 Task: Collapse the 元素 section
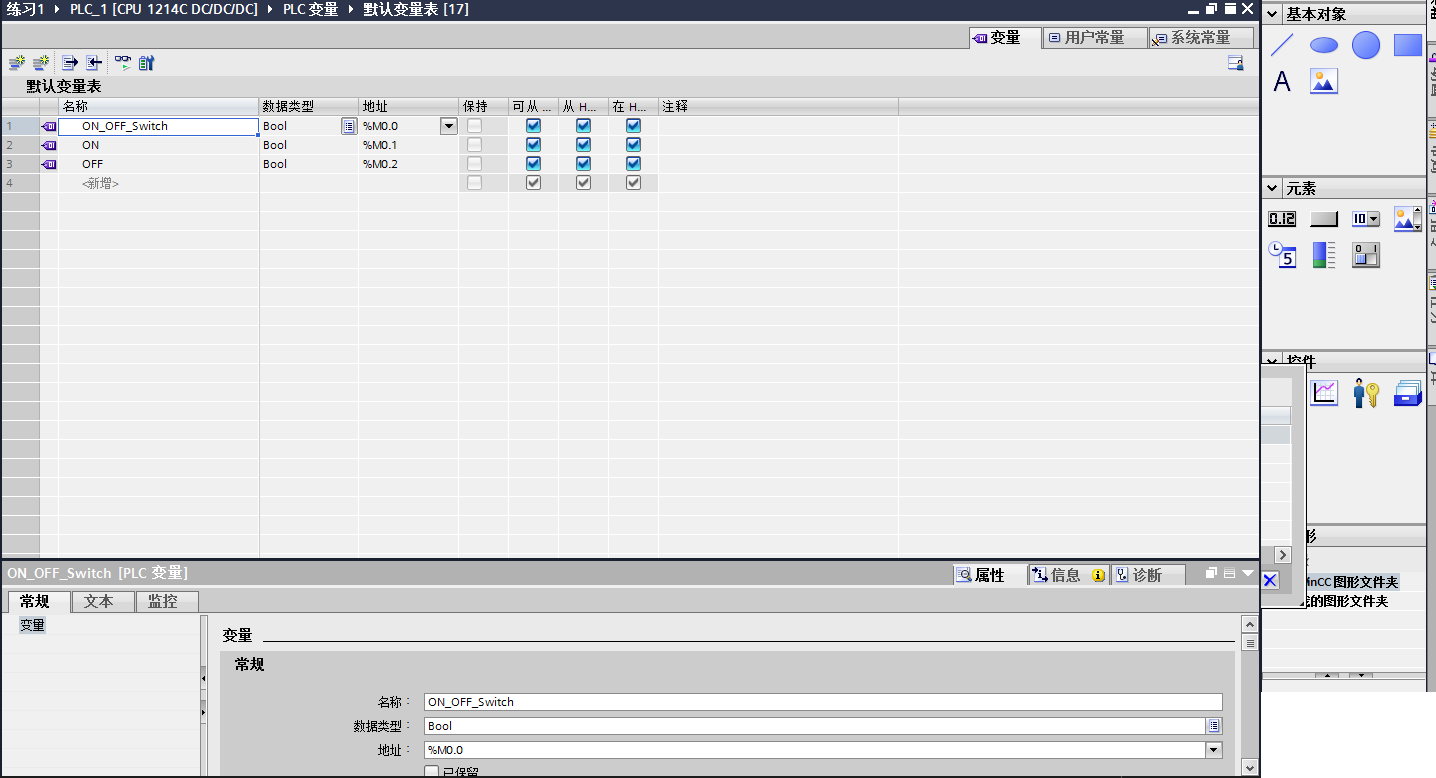point(1272,188)
